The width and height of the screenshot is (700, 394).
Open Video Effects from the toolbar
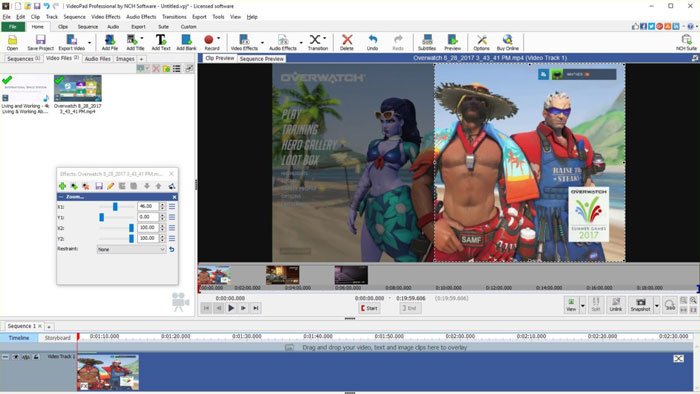coord(244,42)
